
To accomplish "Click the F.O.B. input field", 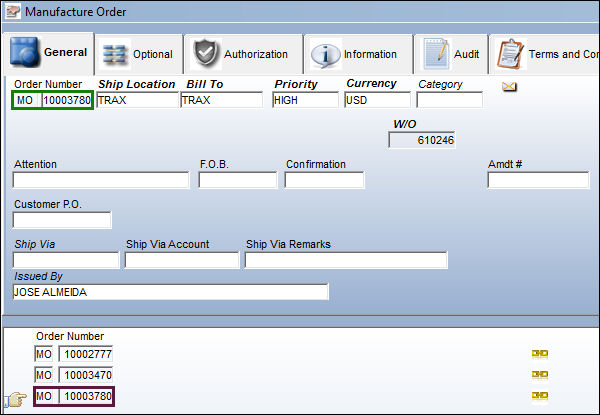I will tap(238, 180).
